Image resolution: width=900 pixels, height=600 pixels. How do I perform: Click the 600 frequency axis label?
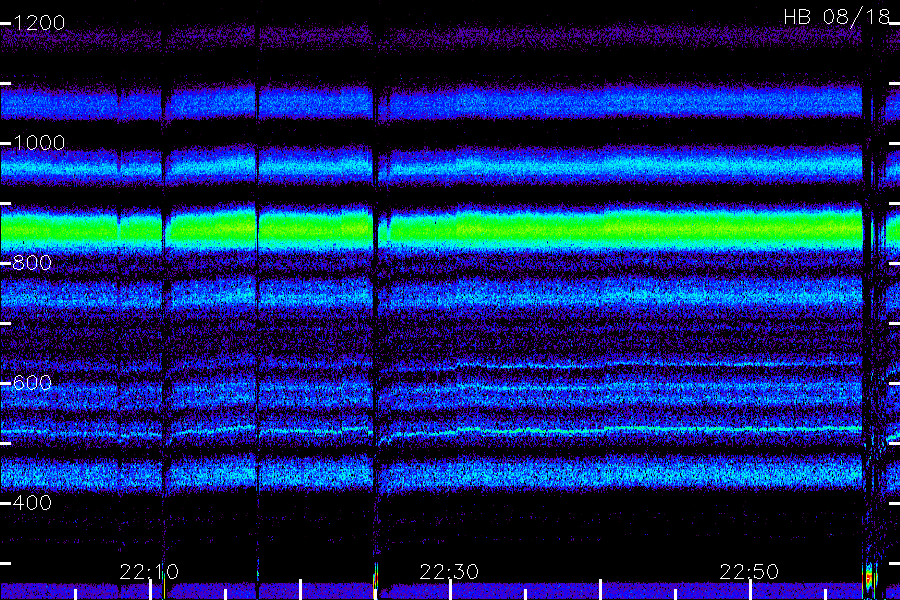(x=32, y=383)
